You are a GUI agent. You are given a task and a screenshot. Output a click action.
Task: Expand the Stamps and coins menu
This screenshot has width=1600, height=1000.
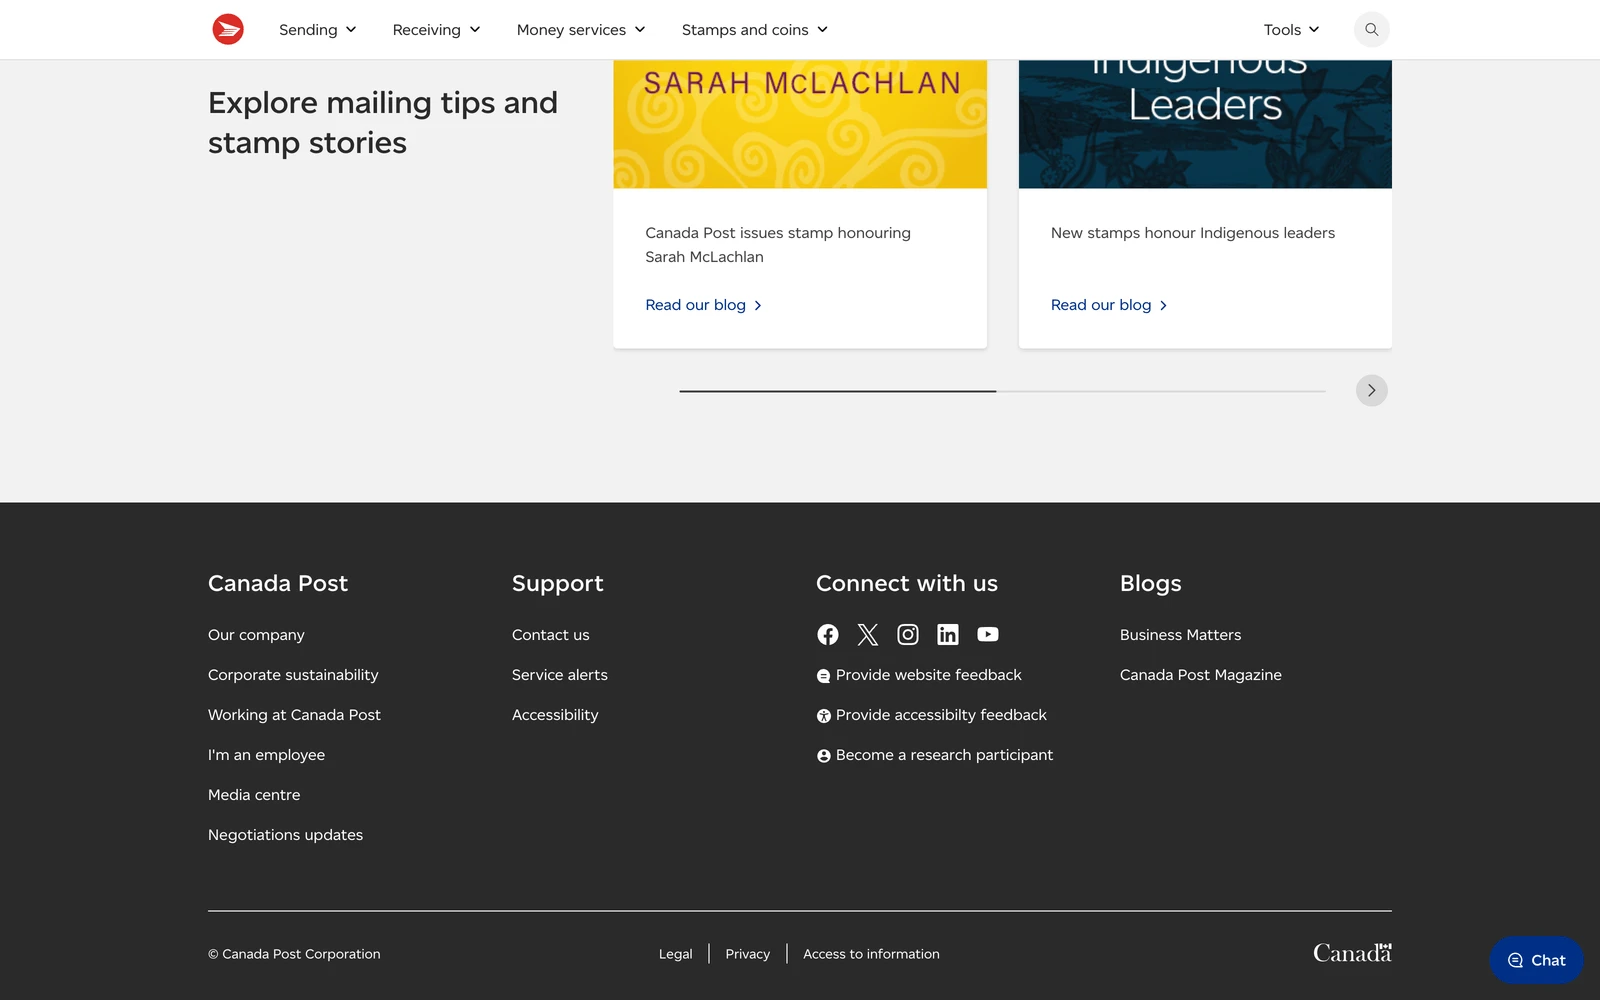pos(755,30)
